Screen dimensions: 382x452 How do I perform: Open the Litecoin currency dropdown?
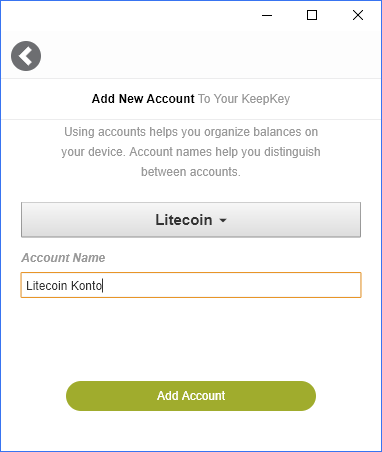[191, 220]
